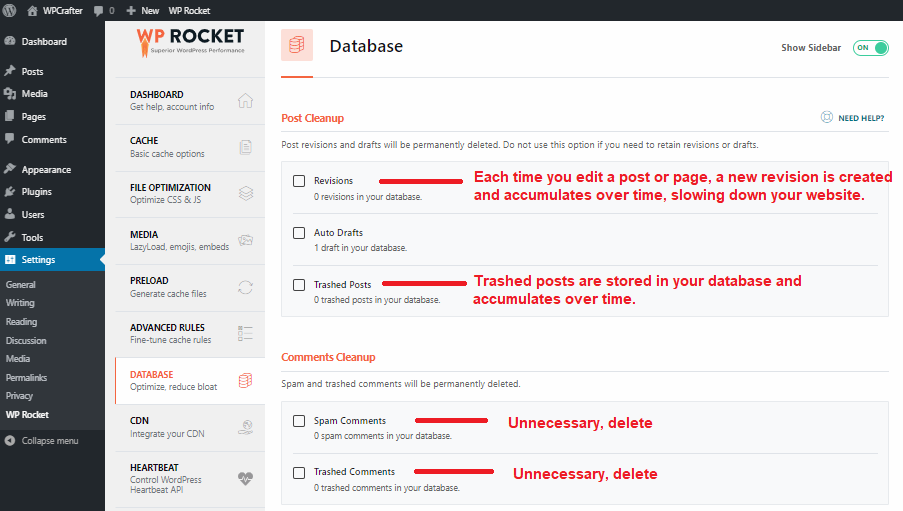Click the Preload refresh arrows icon
903x511 pixels.
(x=246, y=287)
